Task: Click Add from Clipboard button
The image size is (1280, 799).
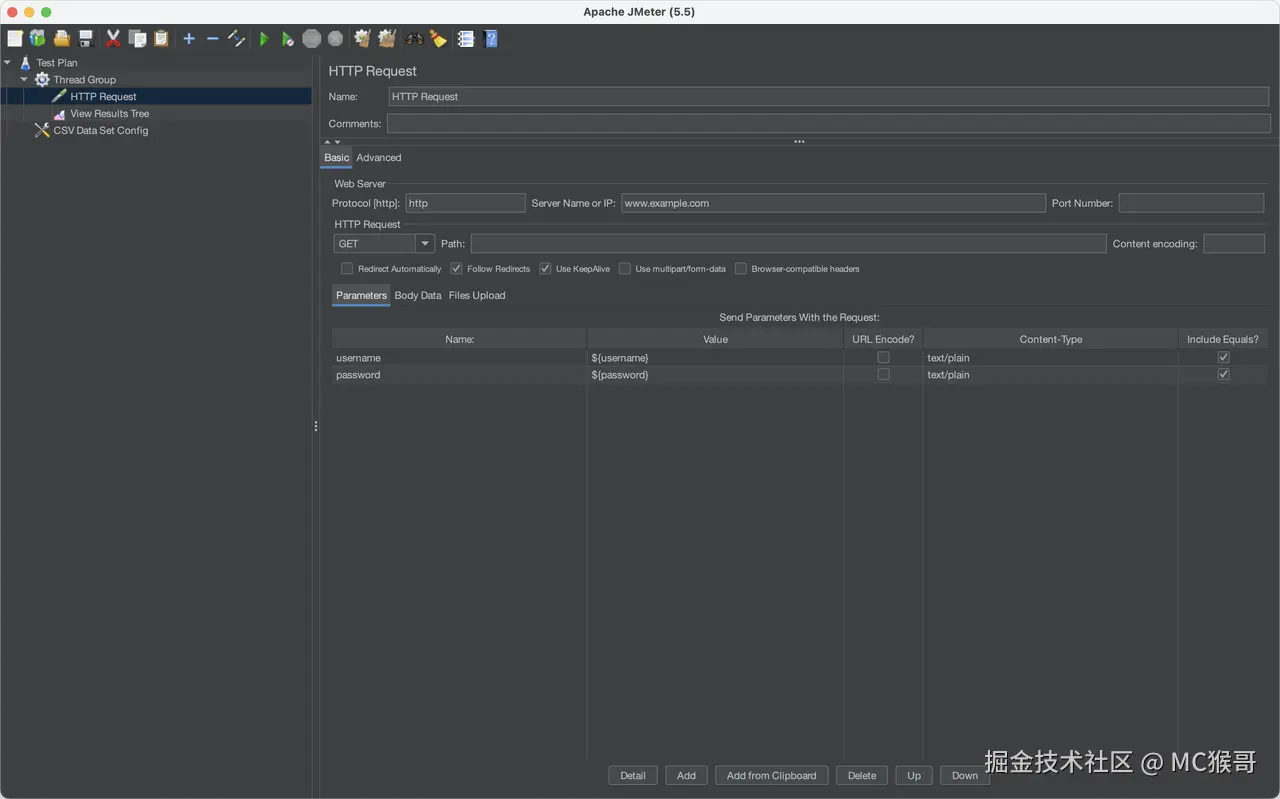Action: click(771, 776)
